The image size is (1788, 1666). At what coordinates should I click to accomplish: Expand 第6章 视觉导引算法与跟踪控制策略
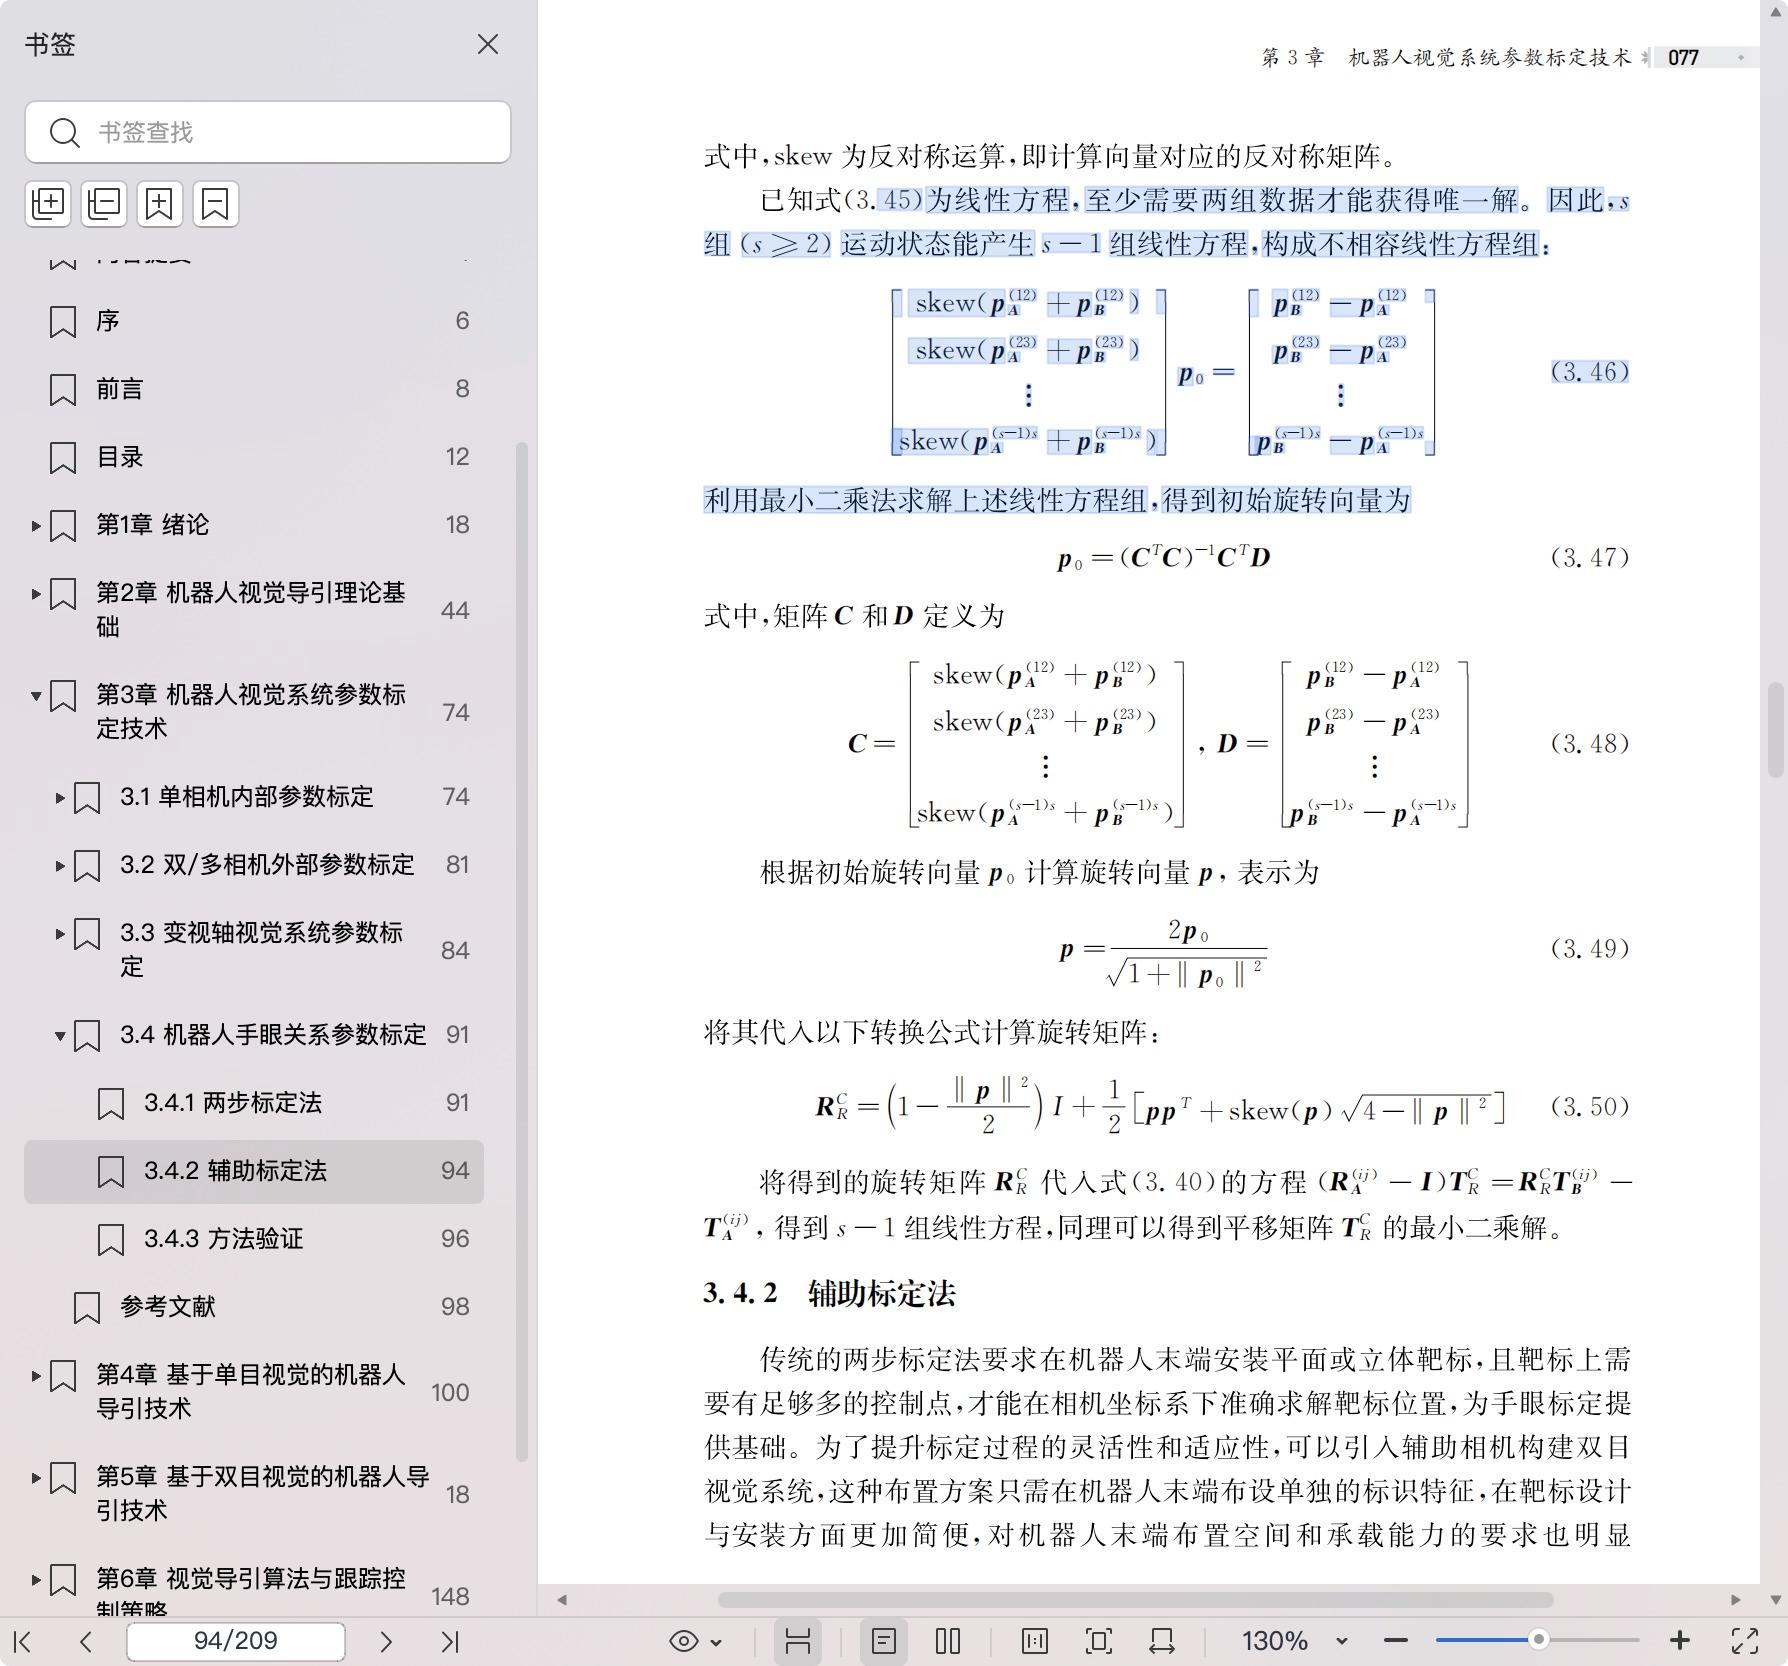click(36, 1580)
